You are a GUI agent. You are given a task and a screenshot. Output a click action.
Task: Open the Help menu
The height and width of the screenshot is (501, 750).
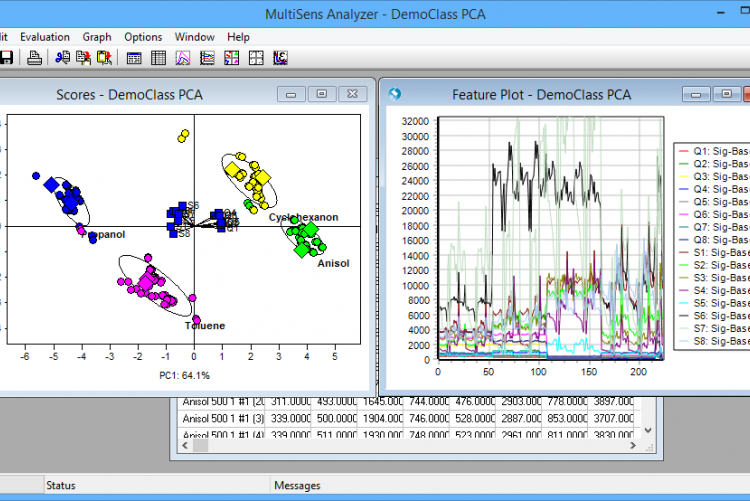tap(238, 37)
